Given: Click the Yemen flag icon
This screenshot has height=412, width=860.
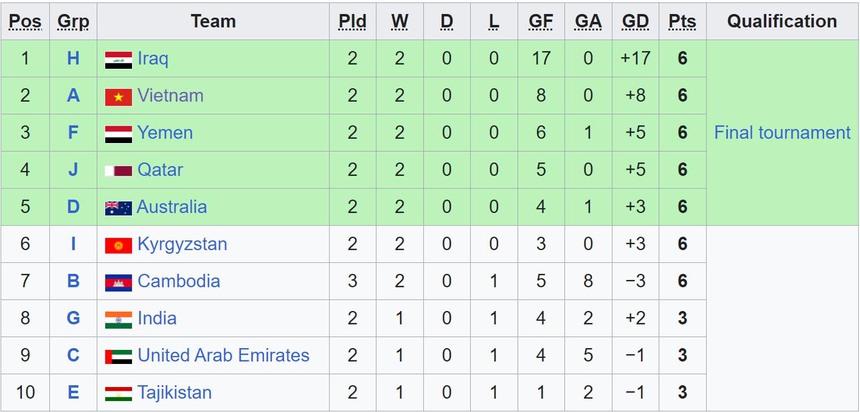Looking at the screenshot, I should pos(118,133).
